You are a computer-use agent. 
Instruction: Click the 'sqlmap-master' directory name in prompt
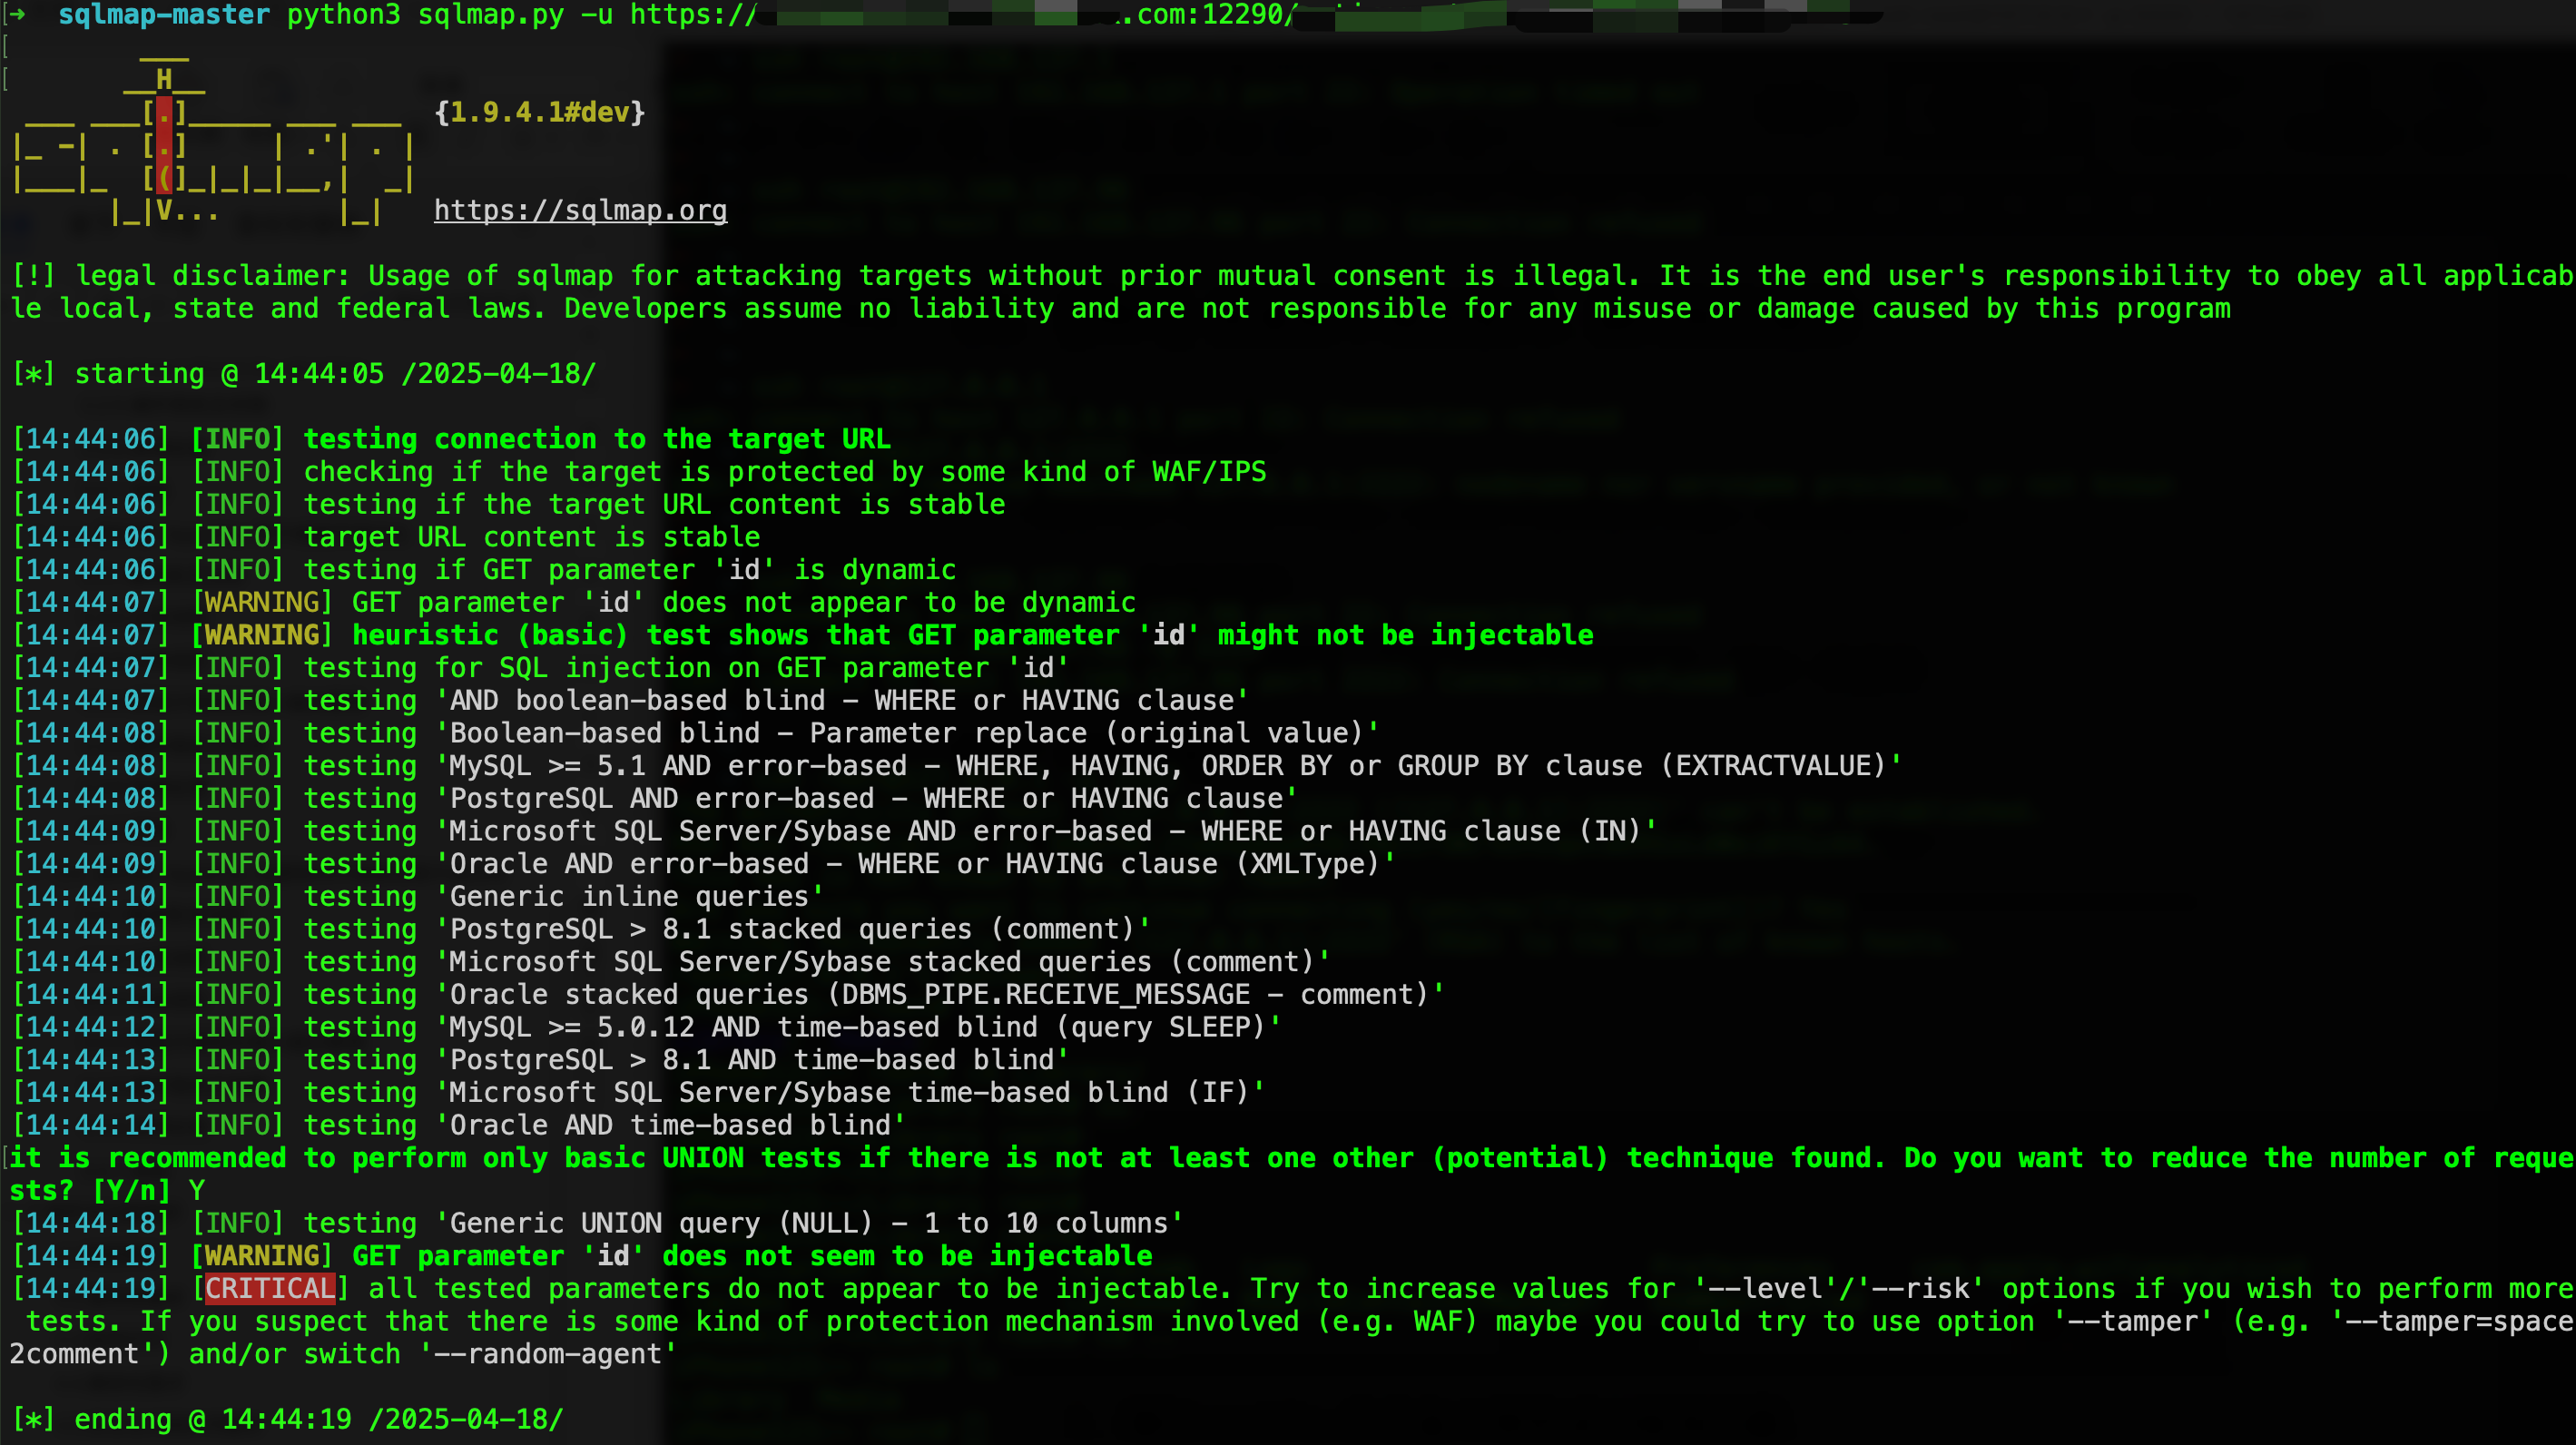164,14
